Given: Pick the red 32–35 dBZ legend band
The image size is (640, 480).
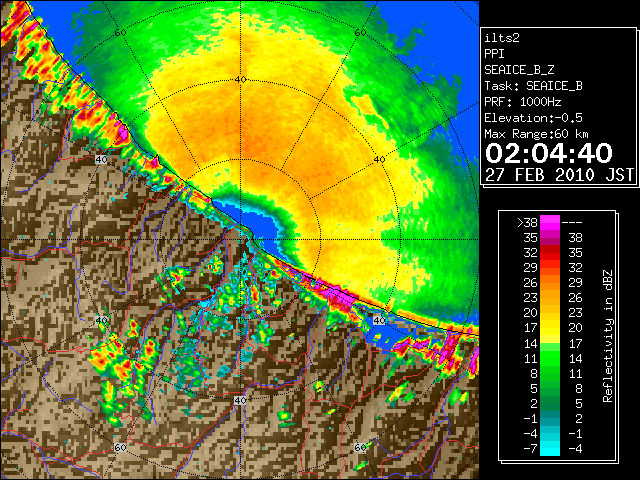Looking at the screenshot, I should [x=550, y=253].
